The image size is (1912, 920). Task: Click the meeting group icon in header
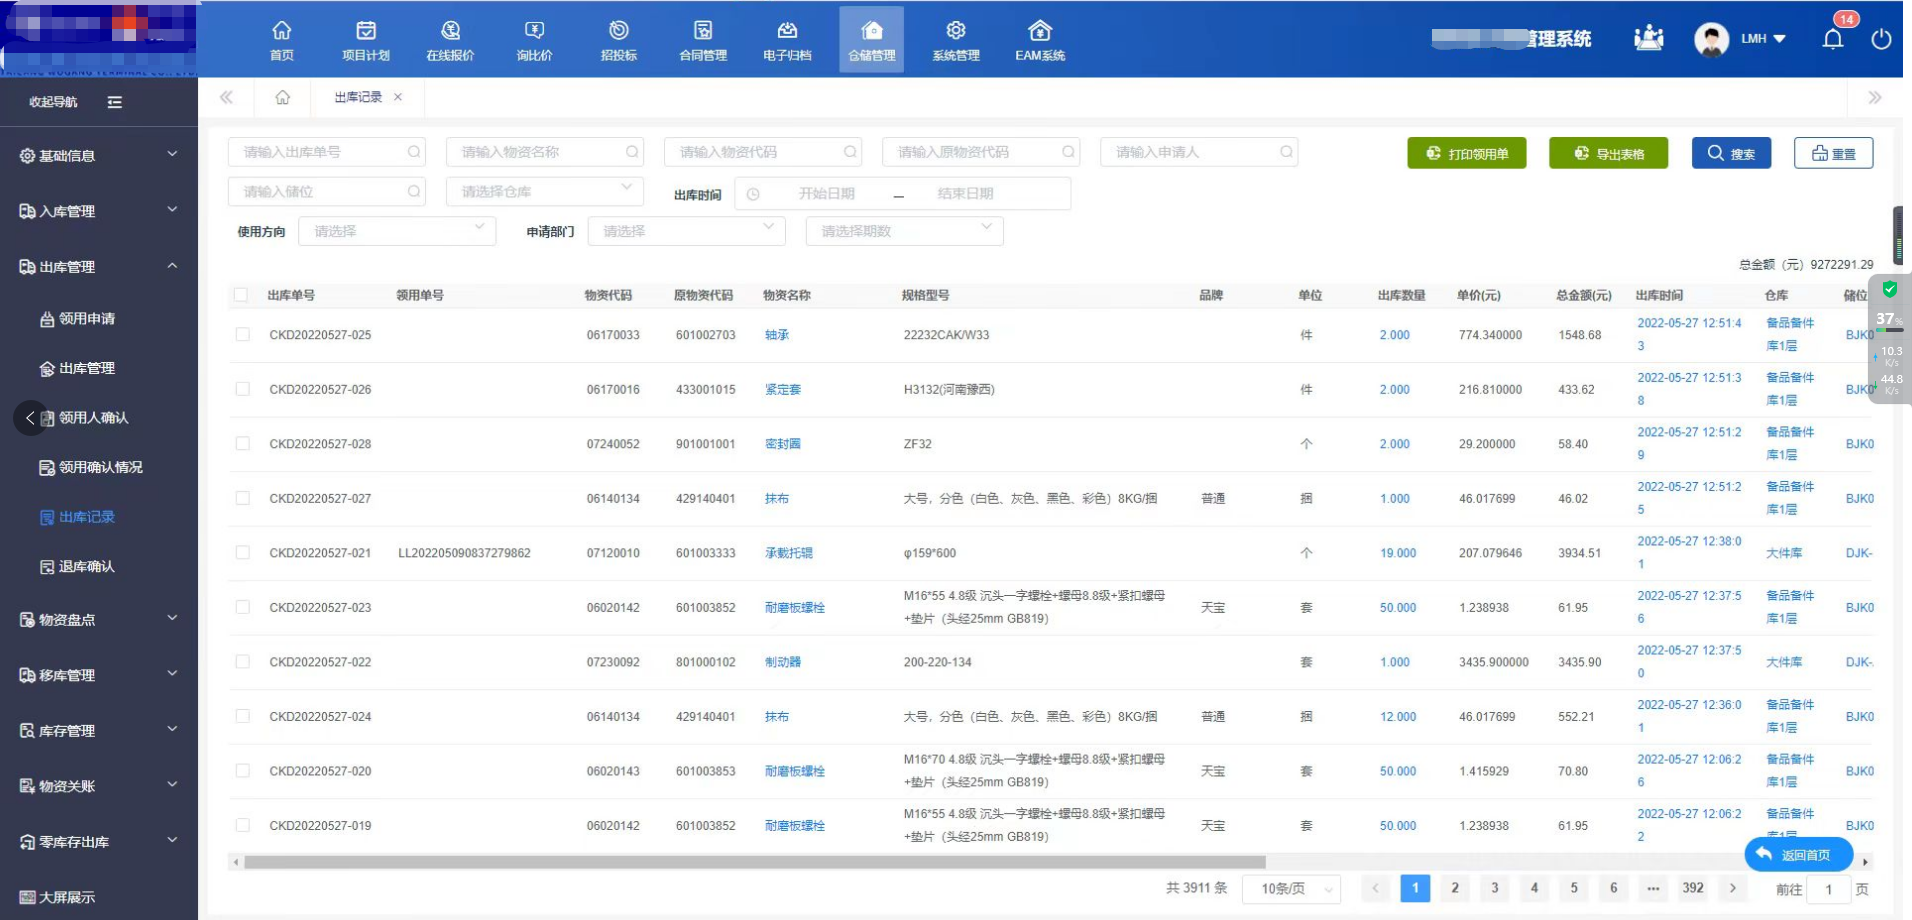[1648, 39]
